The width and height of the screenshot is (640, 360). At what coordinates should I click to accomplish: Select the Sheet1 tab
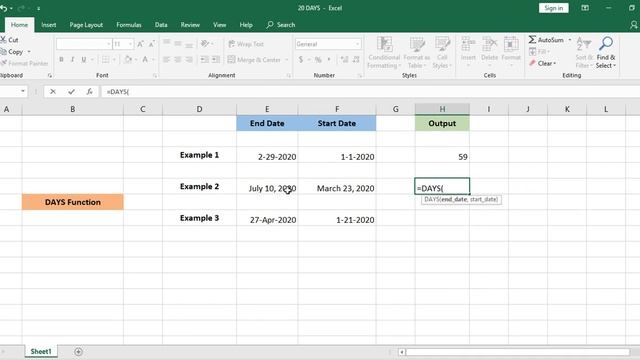pos(41,351)
